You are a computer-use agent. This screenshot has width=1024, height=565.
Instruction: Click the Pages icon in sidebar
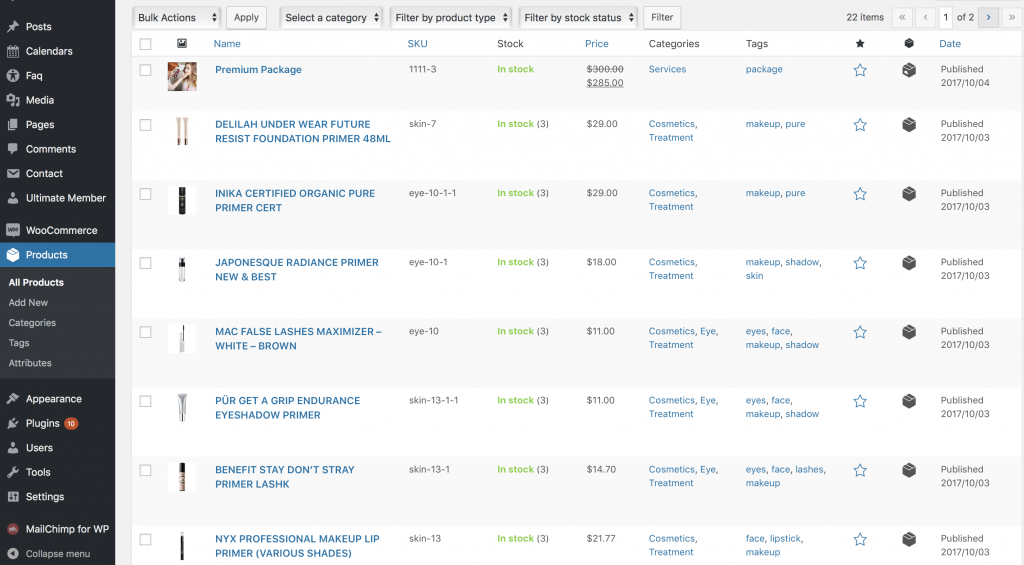(12, 125)
